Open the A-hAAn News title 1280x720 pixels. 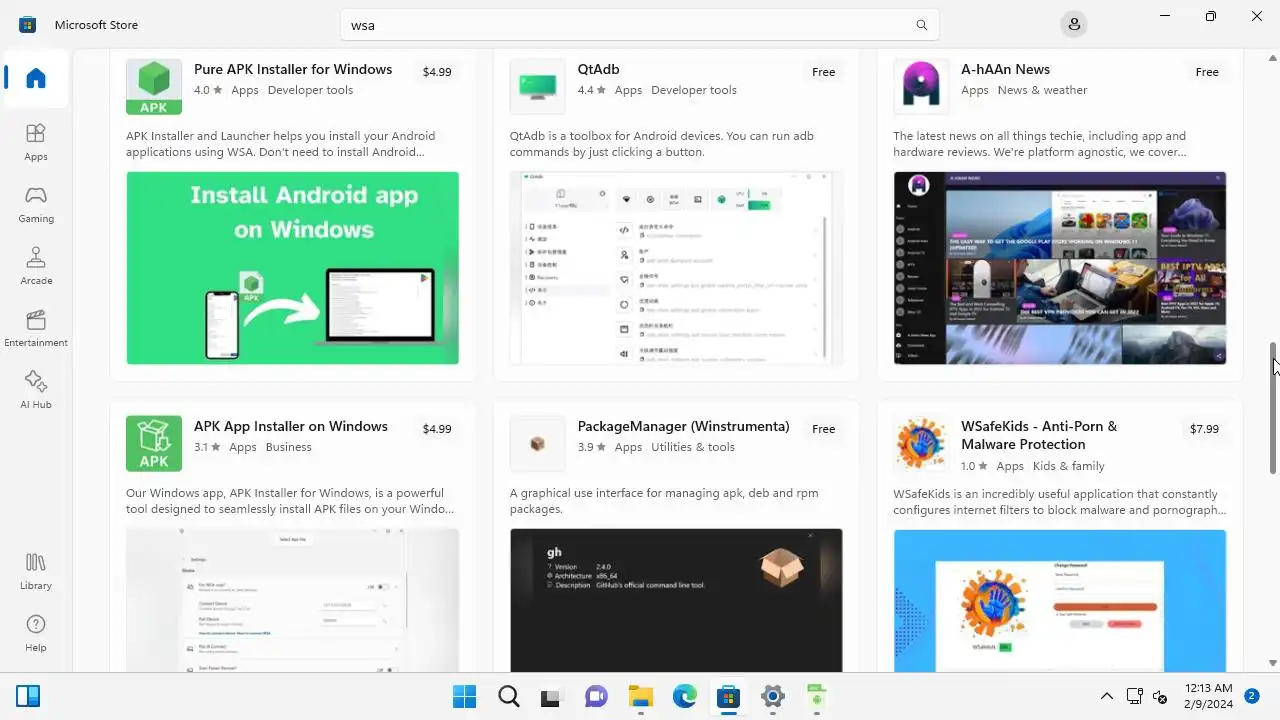click(x=1005, y=69)
